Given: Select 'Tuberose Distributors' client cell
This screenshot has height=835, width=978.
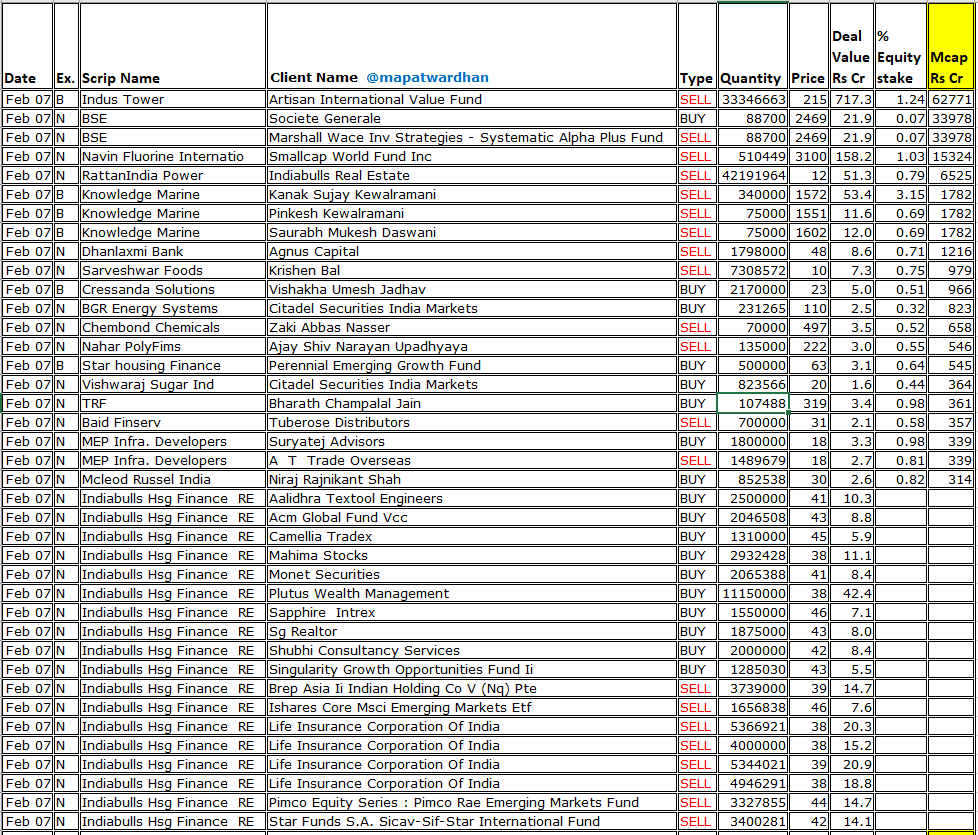Looking at the screenshot, I should pyautogui.click(x=472, y=423).
